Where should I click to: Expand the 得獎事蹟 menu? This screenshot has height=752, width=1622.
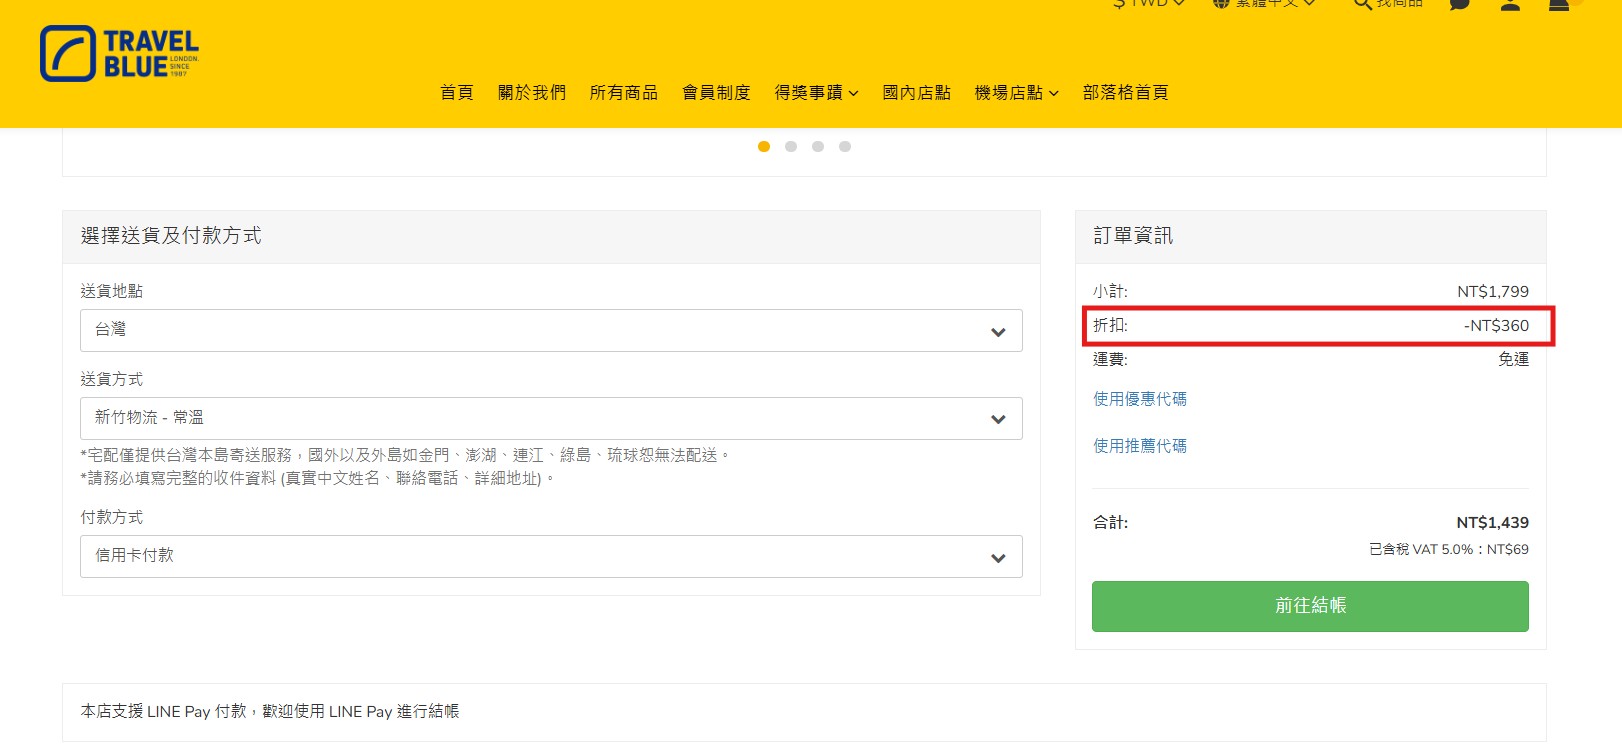pyautogui.click(x=816, y=93)
